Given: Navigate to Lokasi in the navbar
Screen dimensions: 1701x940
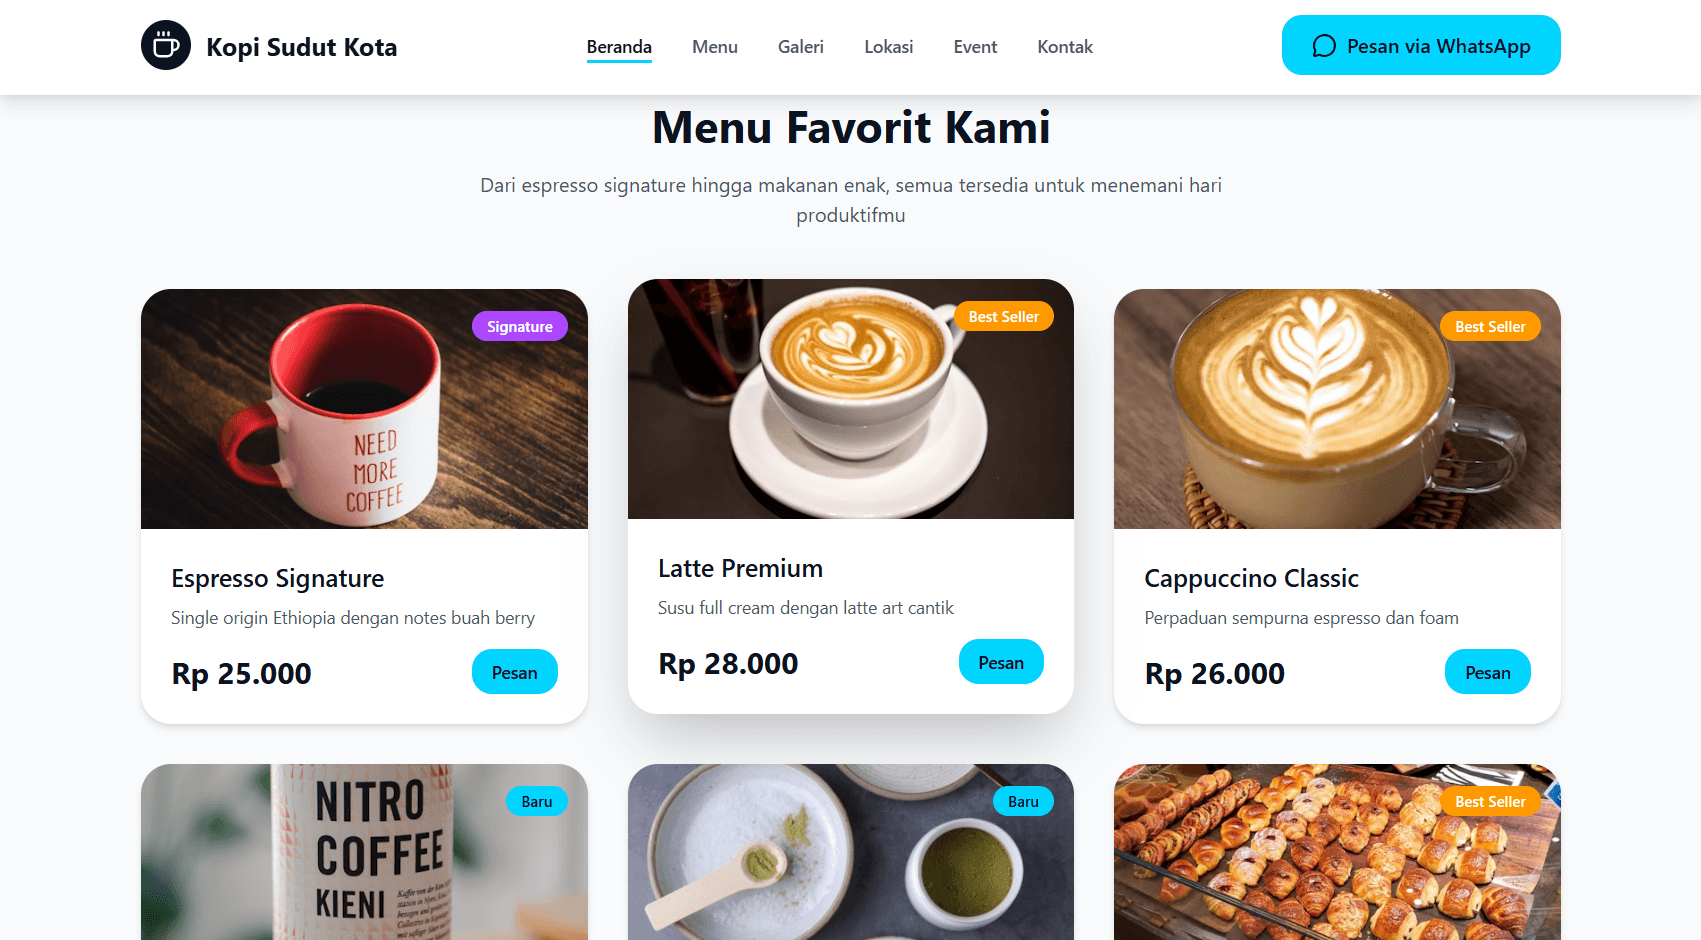Looking at the screenshot, I should tap(889, 47).
